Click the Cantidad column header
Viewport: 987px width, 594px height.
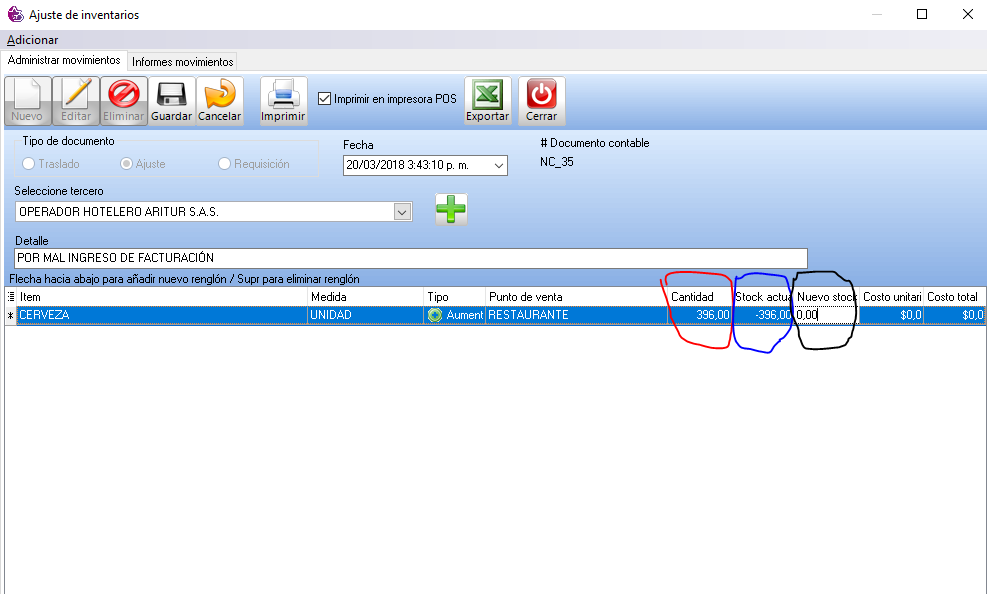[692, 297]
